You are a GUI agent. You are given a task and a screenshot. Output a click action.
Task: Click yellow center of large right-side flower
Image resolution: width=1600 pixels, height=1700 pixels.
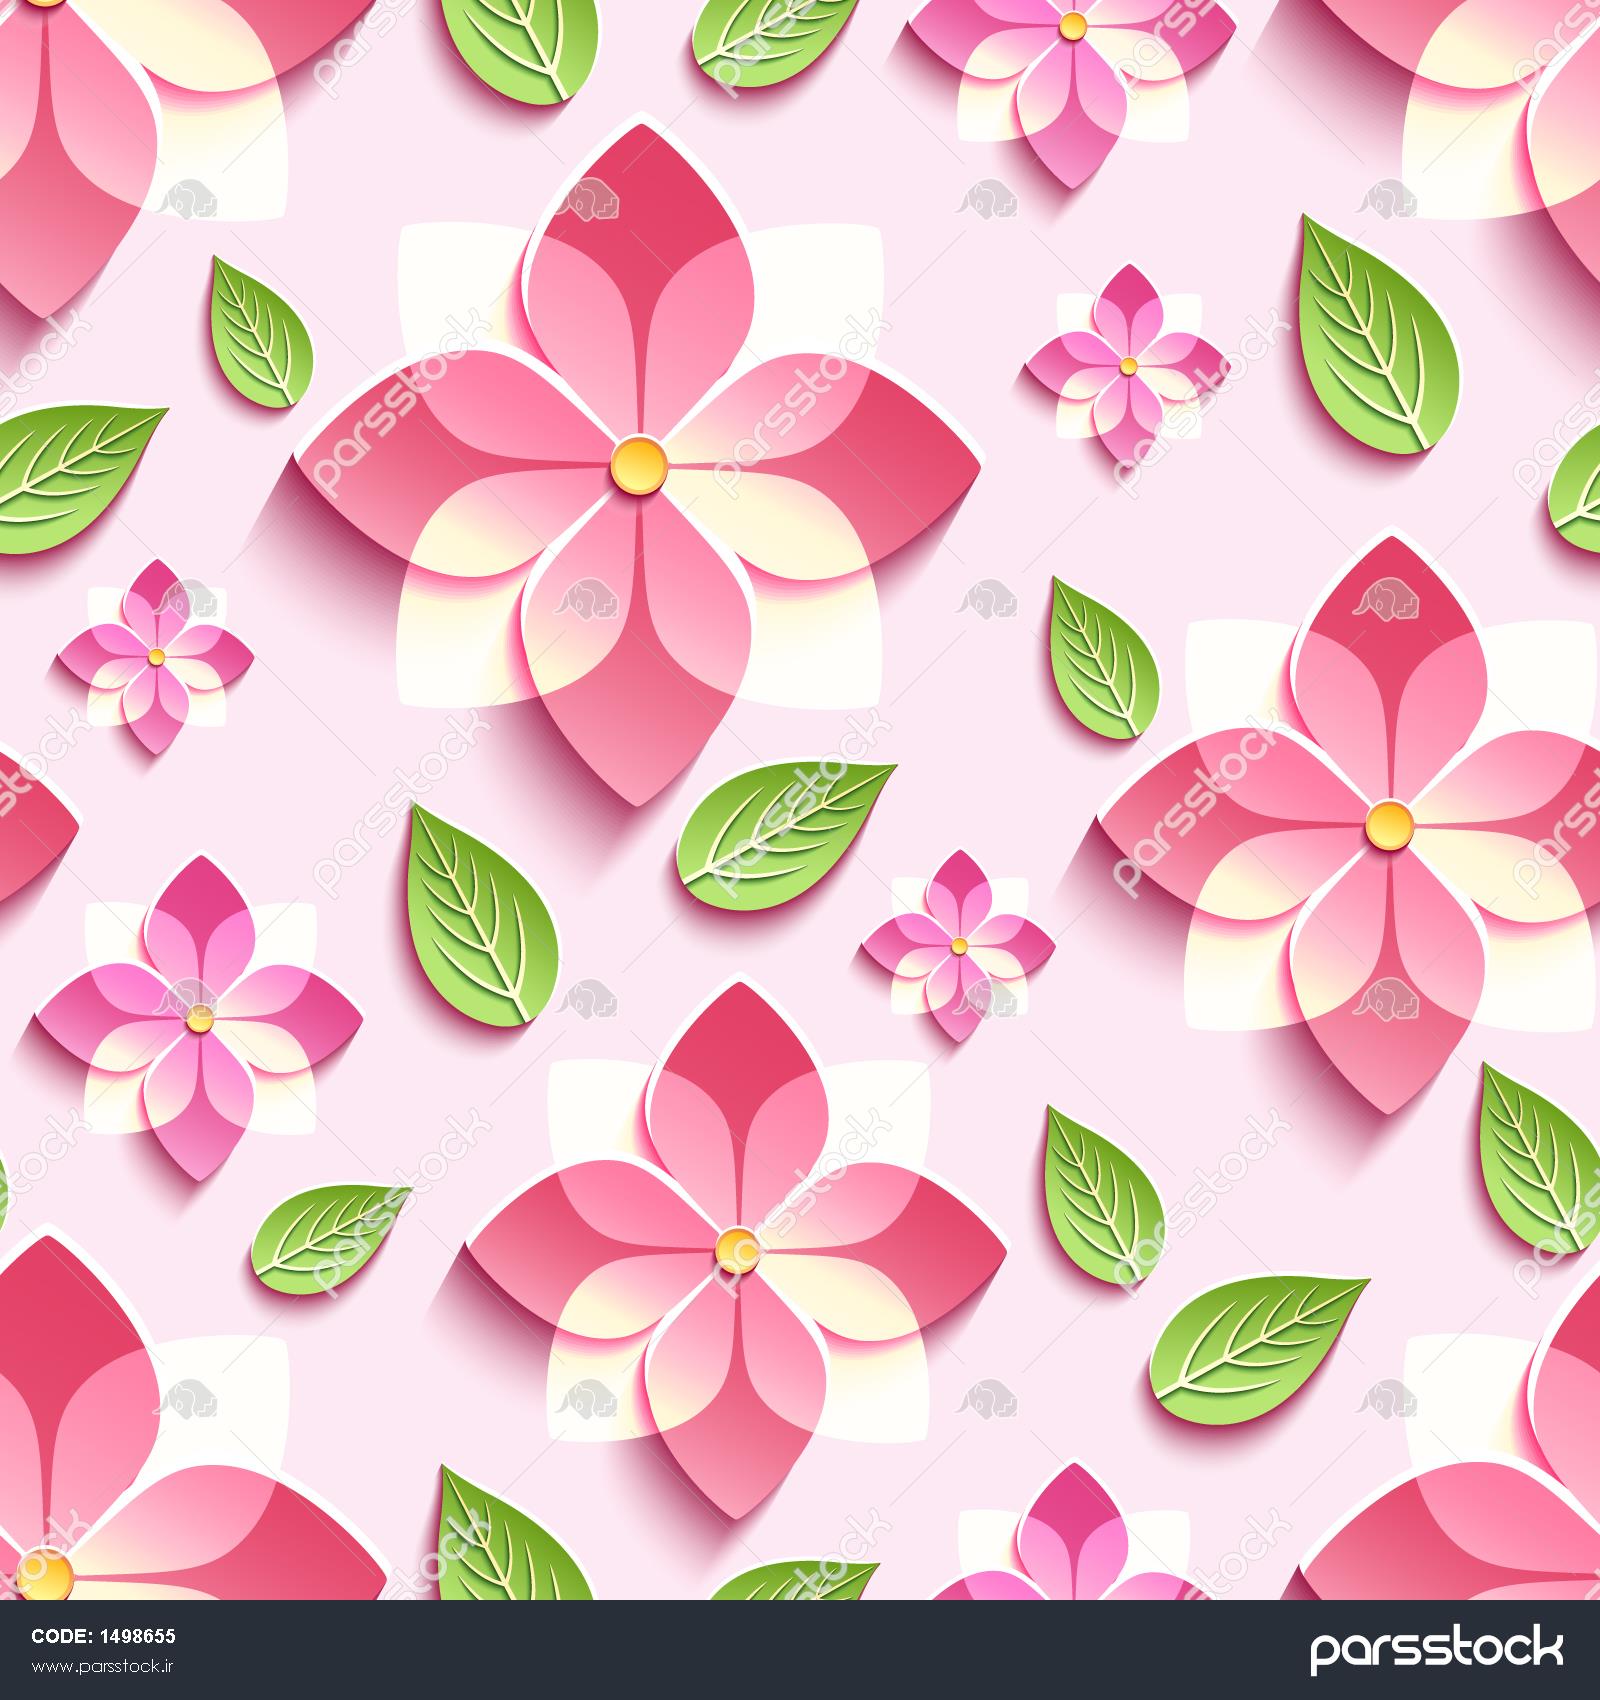pos(1391,825)
